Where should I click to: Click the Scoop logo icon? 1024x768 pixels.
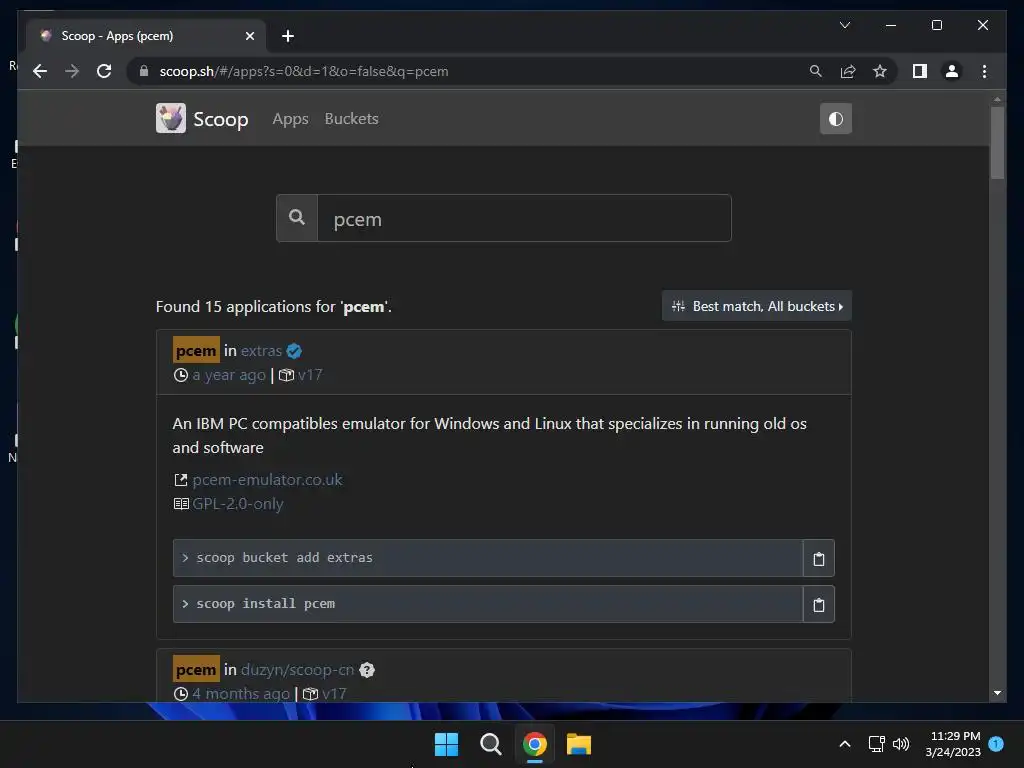(170, 118)
